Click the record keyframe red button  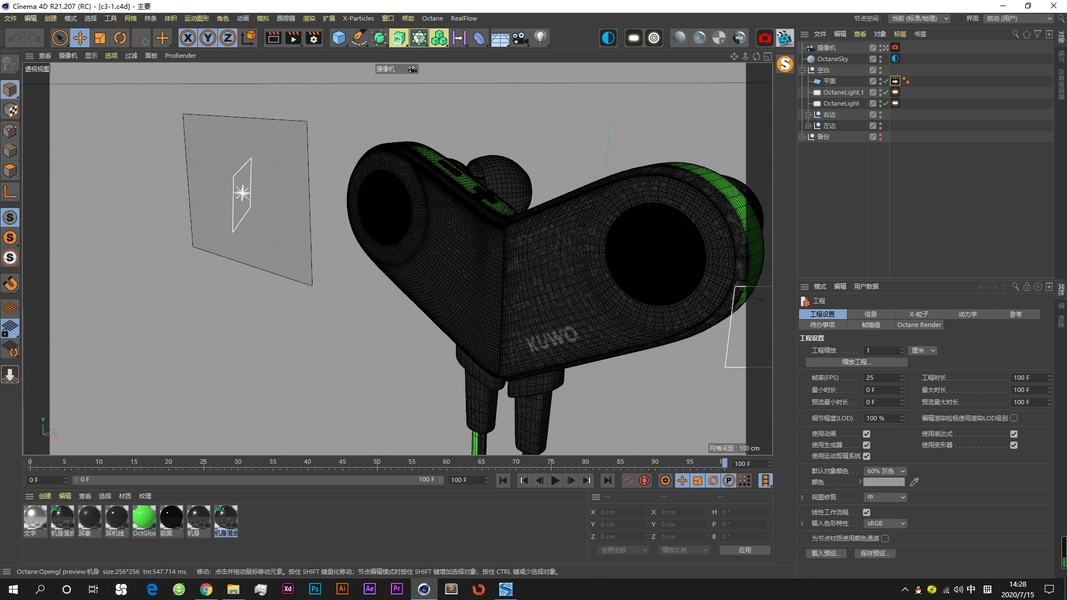(644, 480)
